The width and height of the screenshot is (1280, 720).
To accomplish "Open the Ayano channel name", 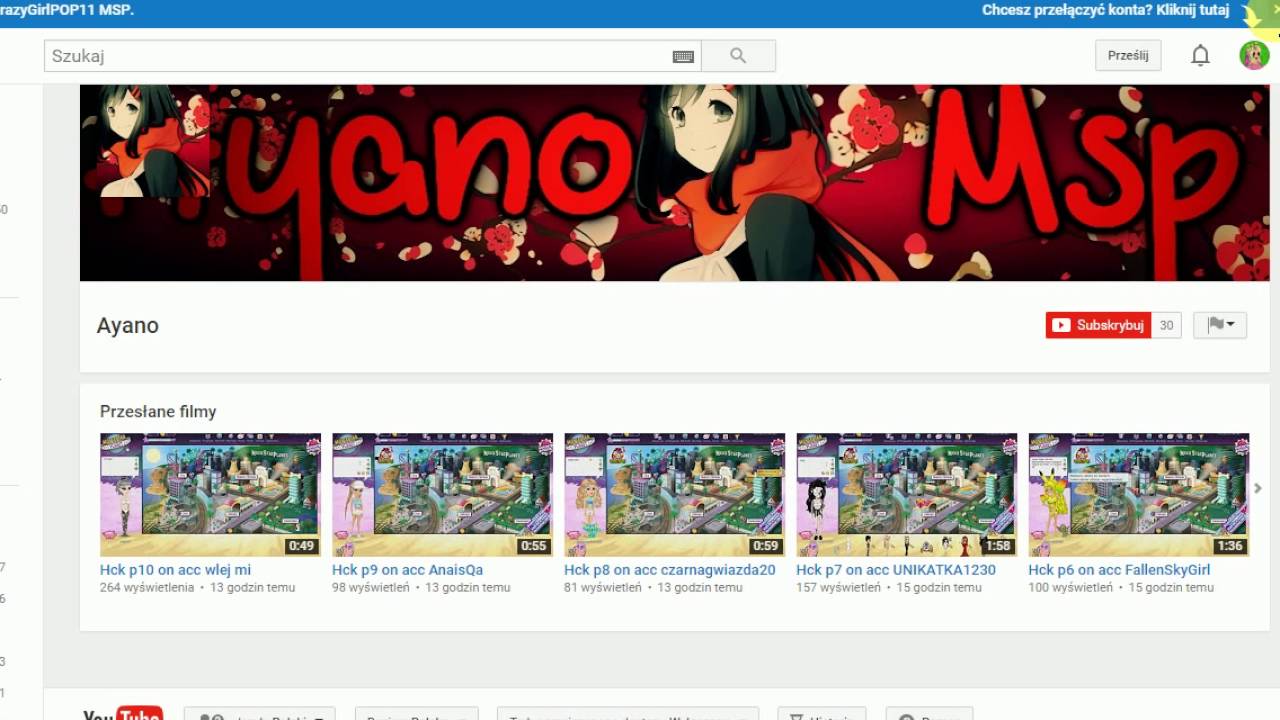I will (127, 325).
